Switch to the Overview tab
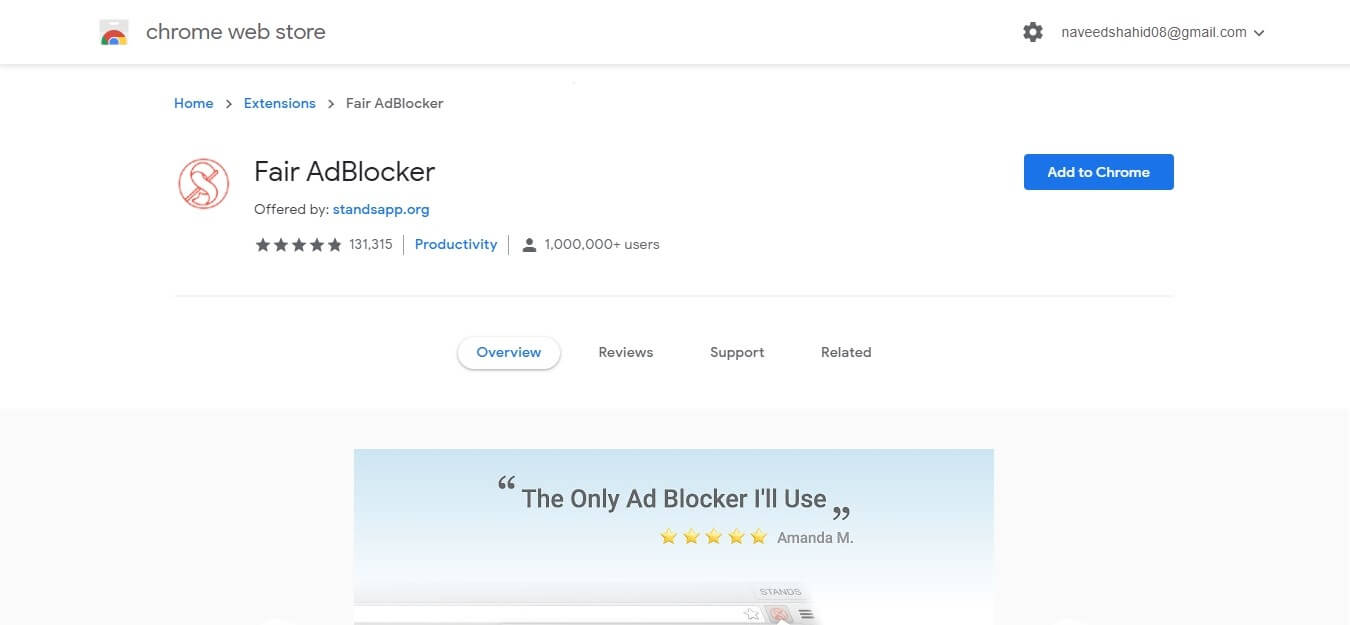 coord(509,352)
